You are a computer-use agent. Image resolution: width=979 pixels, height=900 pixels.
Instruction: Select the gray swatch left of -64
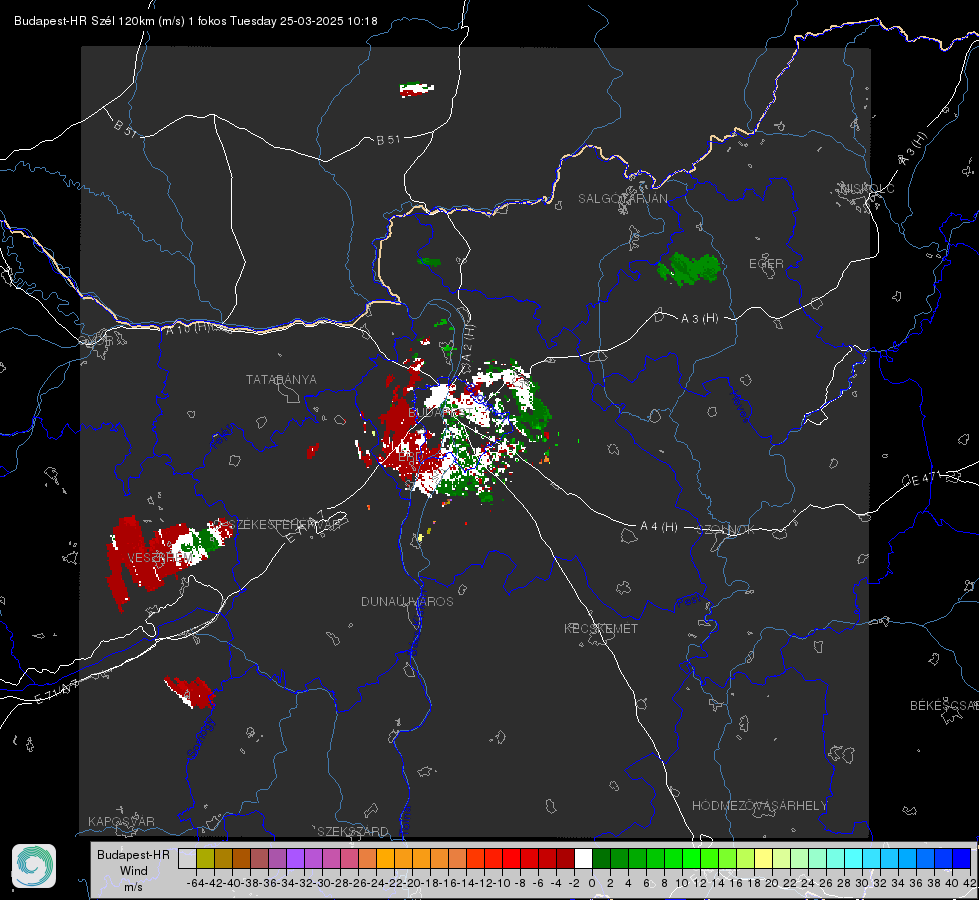pos(187,859)
